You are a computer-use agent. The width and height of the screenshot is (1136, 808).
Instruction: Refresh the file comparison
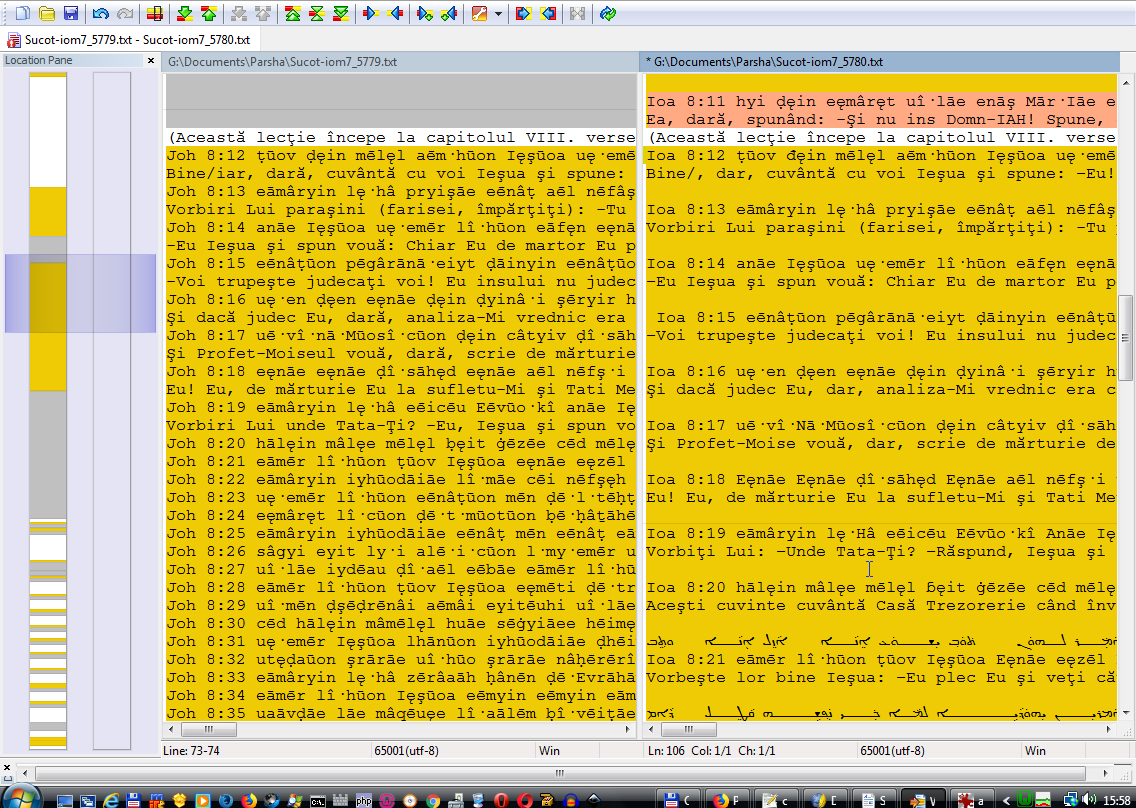pos(608,14)
